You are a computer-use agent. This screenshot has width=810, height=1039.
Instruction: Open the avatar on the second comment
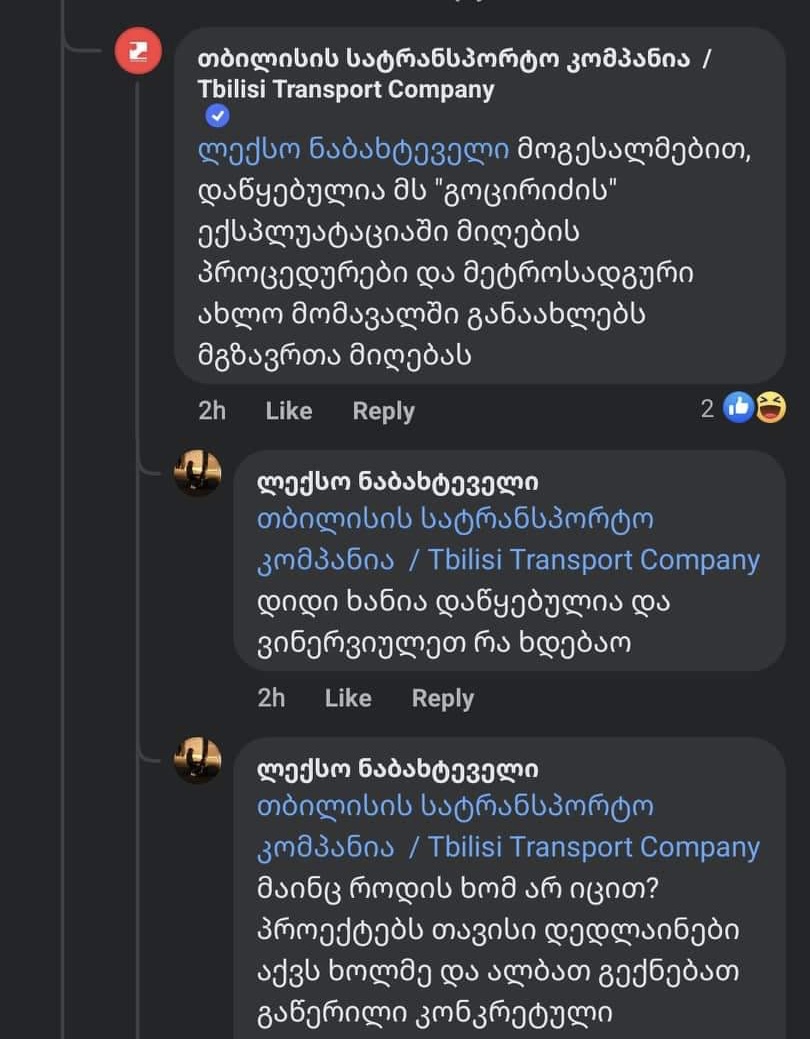[198, 472]
